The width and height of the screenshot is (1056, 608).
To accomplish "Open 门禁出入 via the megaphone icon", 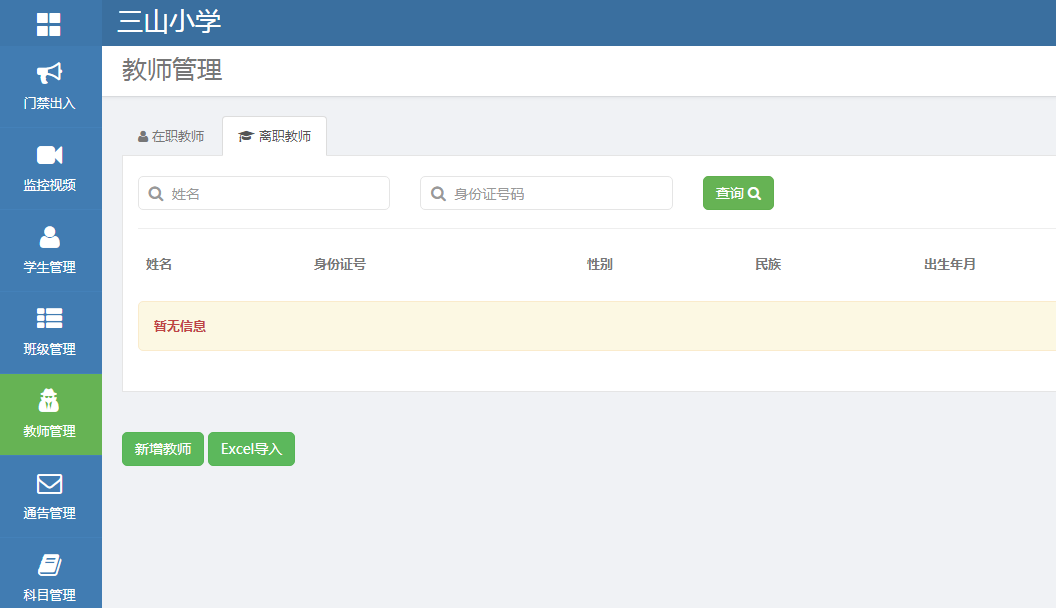I will [50, 74].
